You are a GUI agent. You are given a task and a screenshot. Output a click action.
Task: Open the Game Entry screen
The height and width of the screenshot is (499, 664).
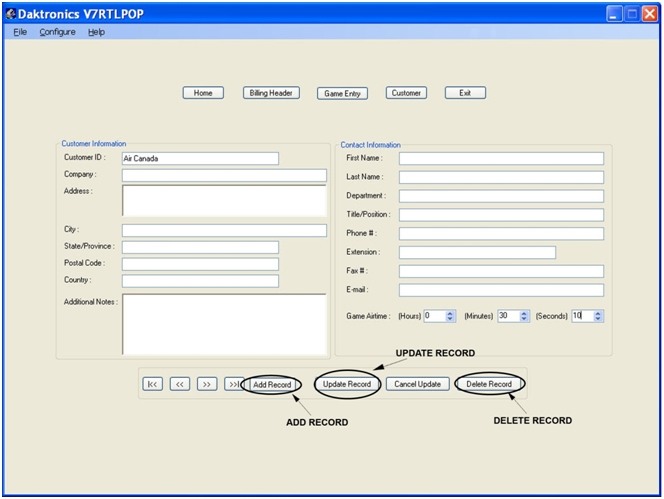coord(343,93)
